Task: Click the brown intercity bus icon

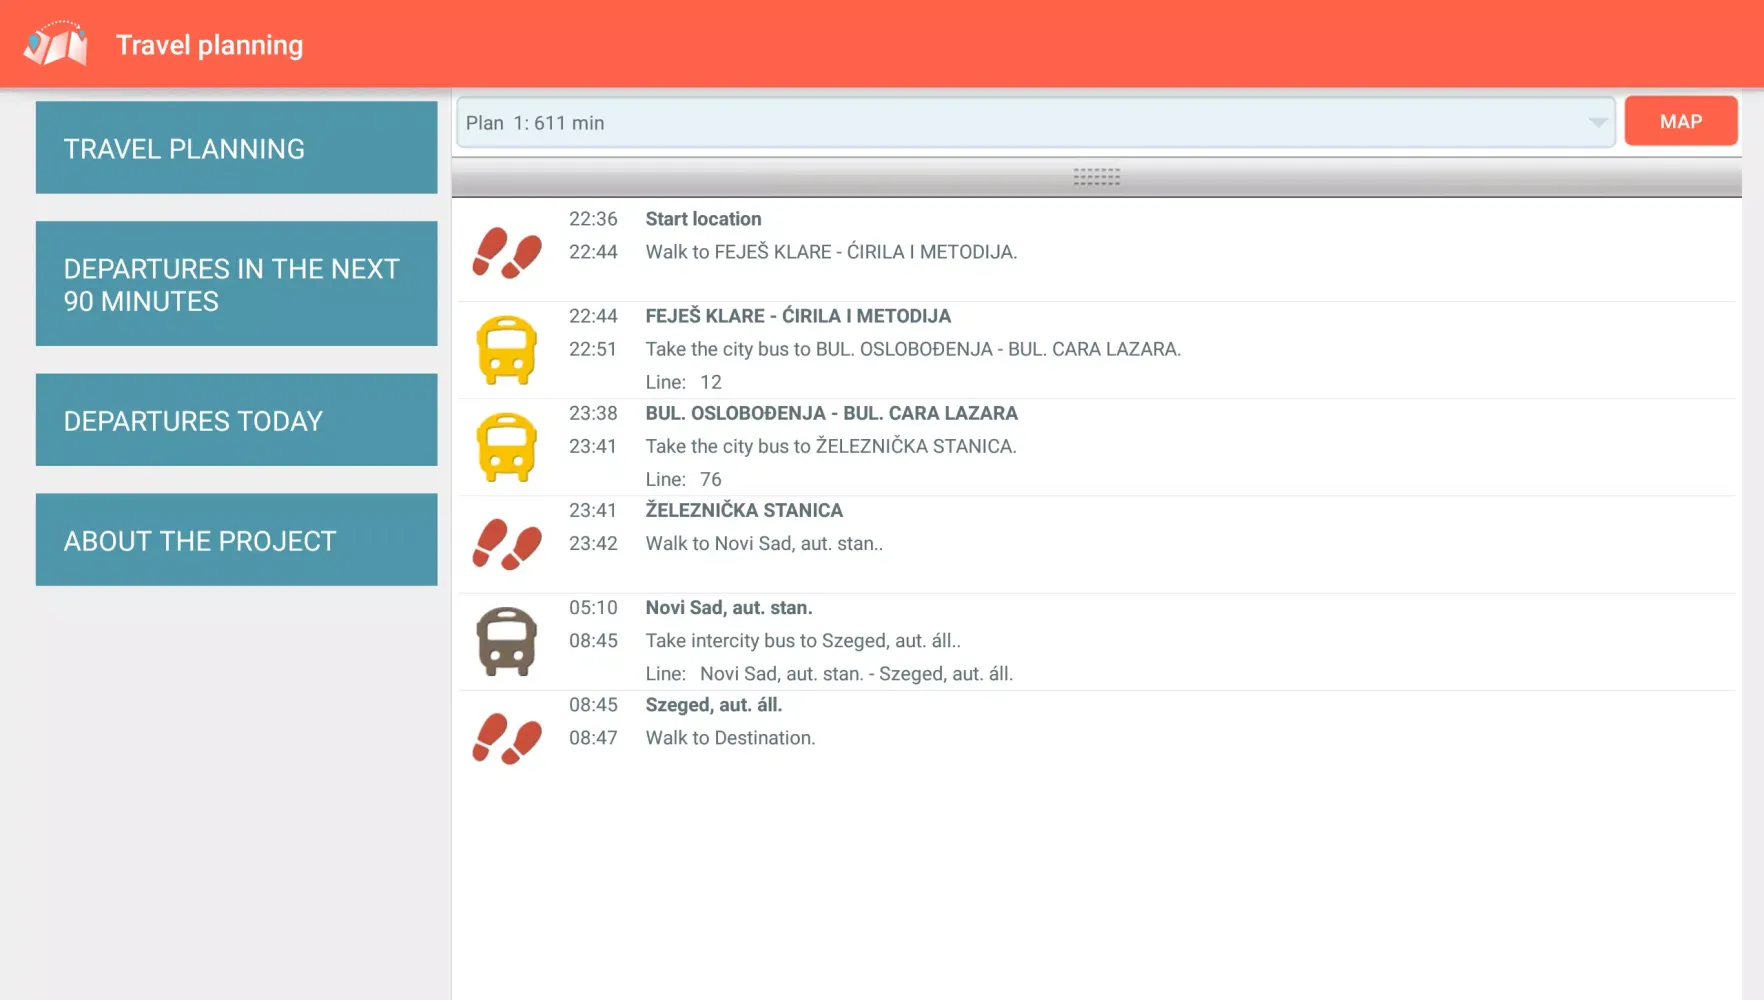Action: [507, 641]
